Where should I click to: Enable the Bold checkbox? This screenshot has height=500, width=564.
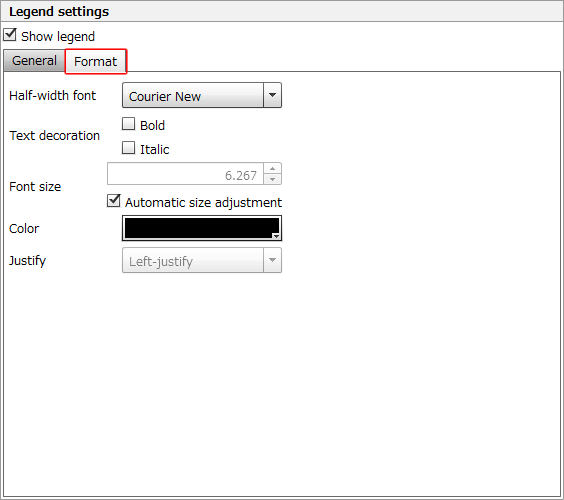pos(128,124)
